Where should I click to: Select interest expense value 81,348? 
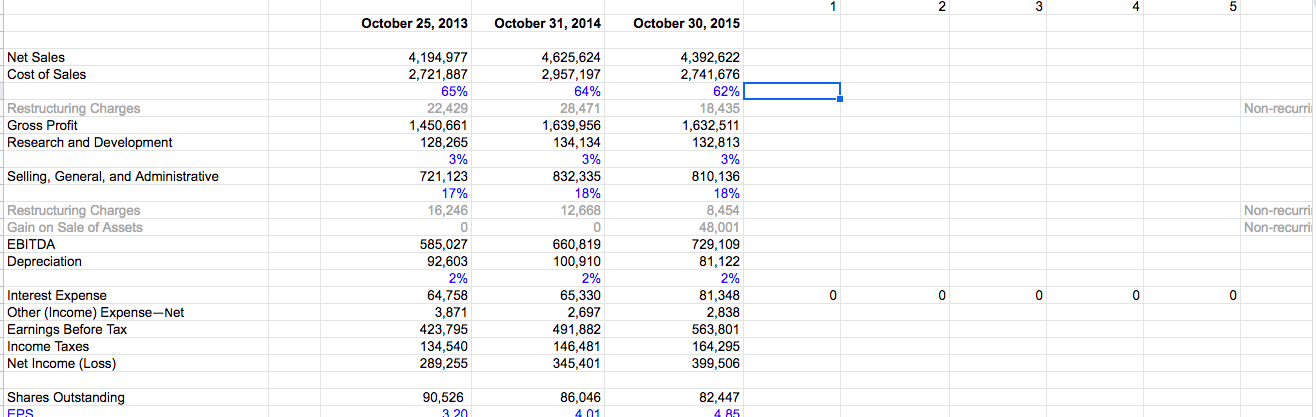719,295
